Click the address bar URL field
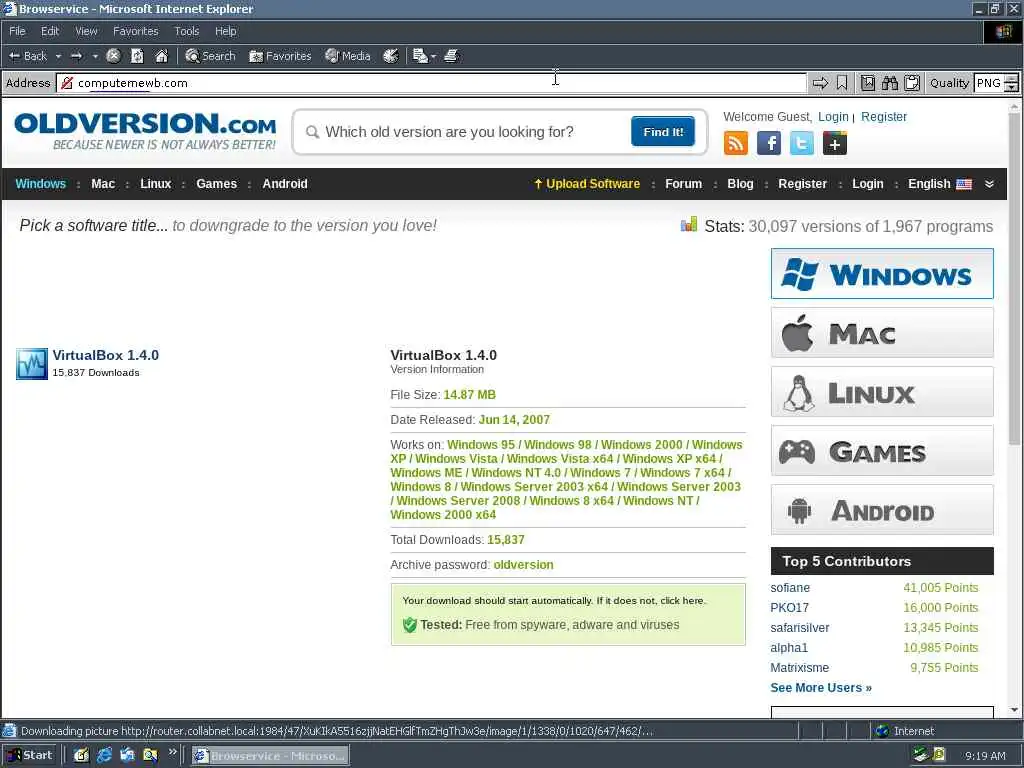The width and height of the screenshot is (1024, 768). coord(432,83)
